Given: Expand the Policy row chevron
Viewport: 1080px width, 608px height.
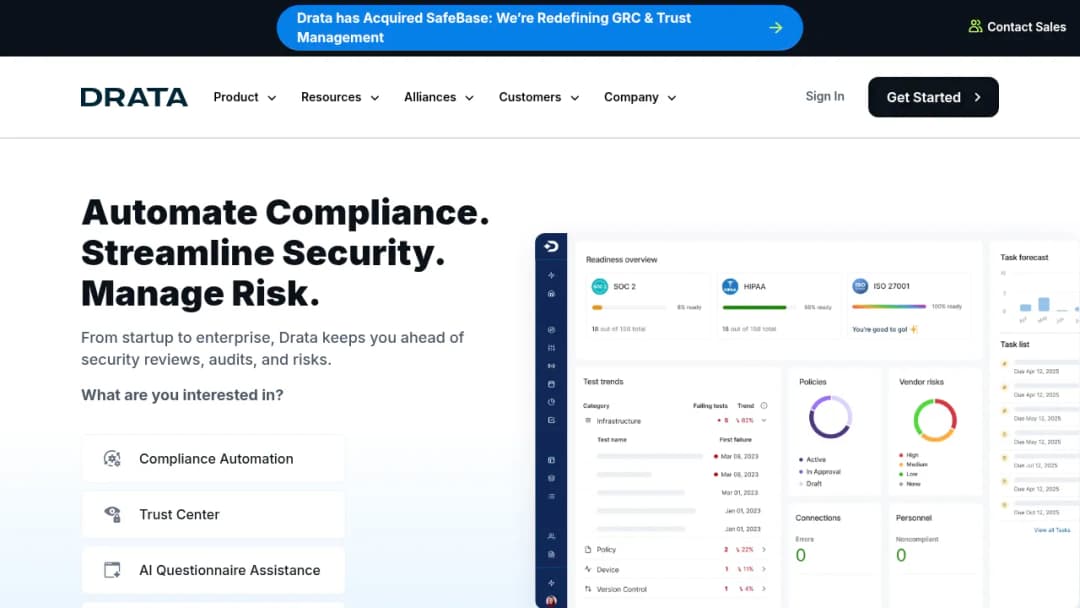Looking at the screenshot, I should point(764,549).
